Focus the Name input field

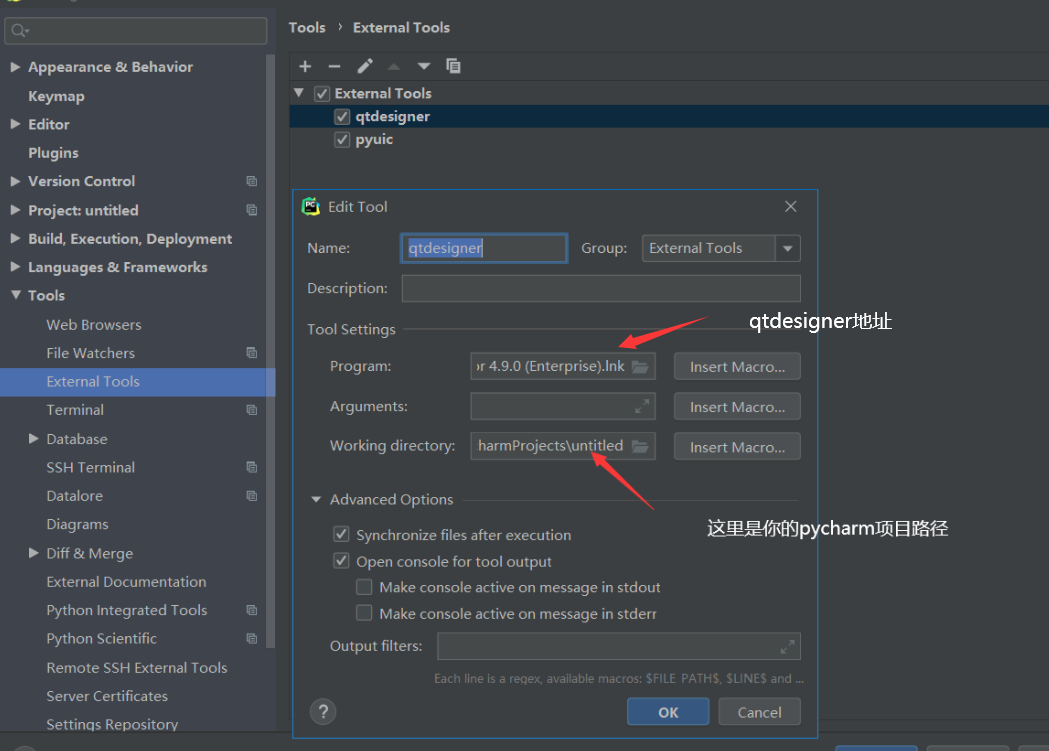pyautogui.click(x=484, y=248)
